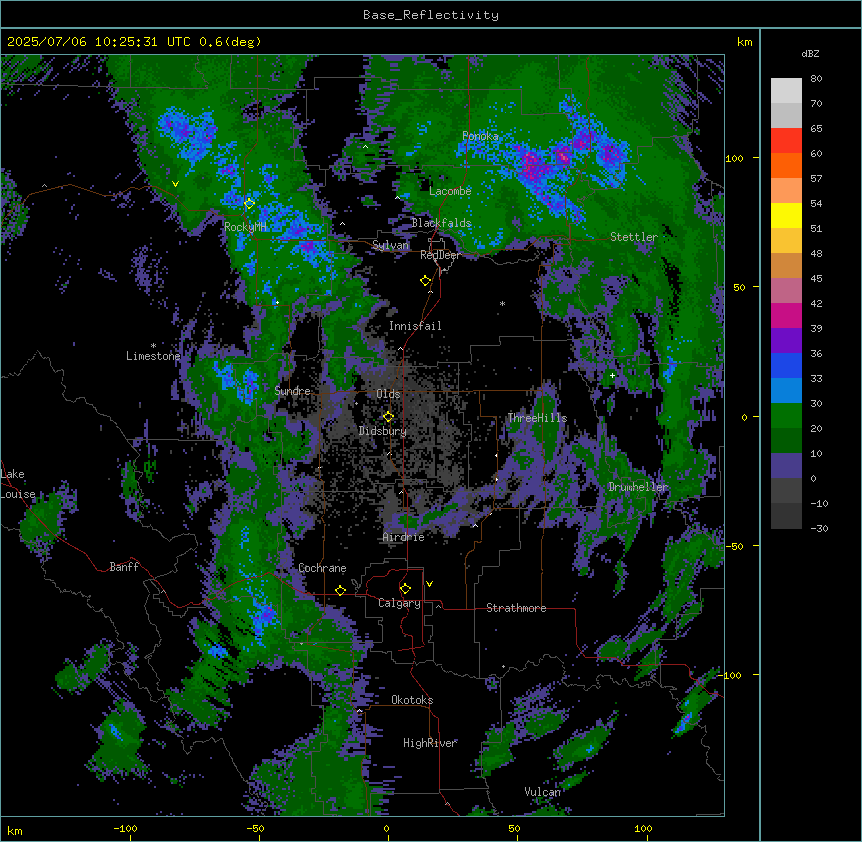This screenshot has height=842, width=862.
Task: Click the Innisfail label
Action: point(415,326)
